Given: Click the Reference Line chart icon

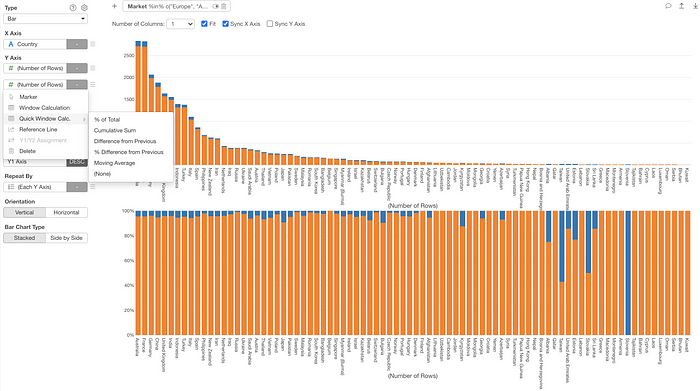Looking at the screenshot, I should tap(11, 129).
